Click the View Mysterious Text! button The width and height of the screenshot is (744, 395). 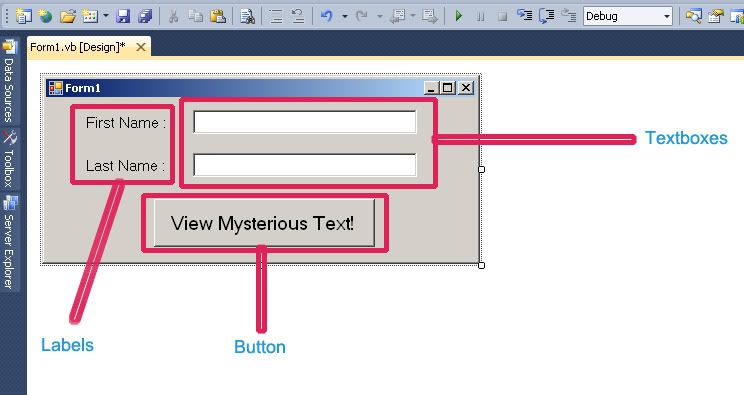[264, 223]
